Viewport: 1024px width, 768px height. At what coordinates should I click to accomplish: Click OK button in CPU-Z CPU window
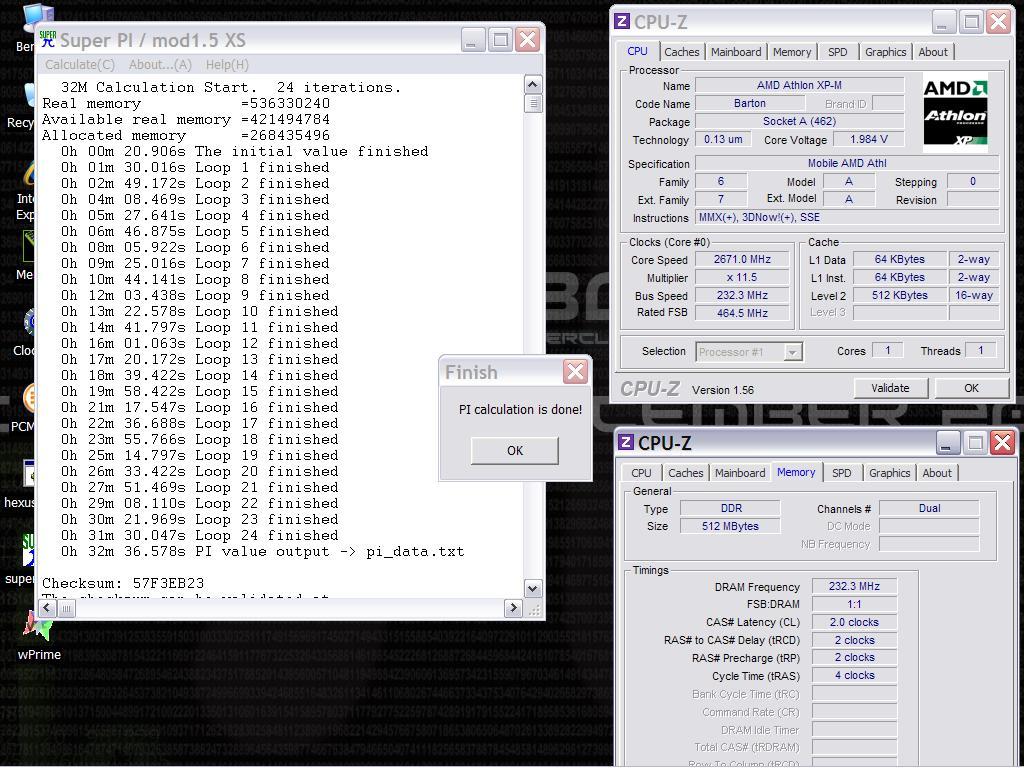tap(971, 388)
